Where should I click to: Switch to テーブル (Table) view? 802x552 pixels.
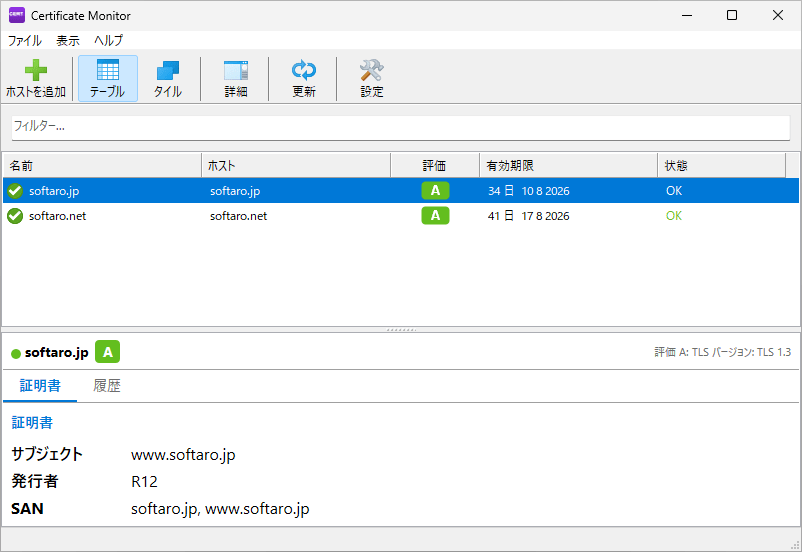pos(107,78)
